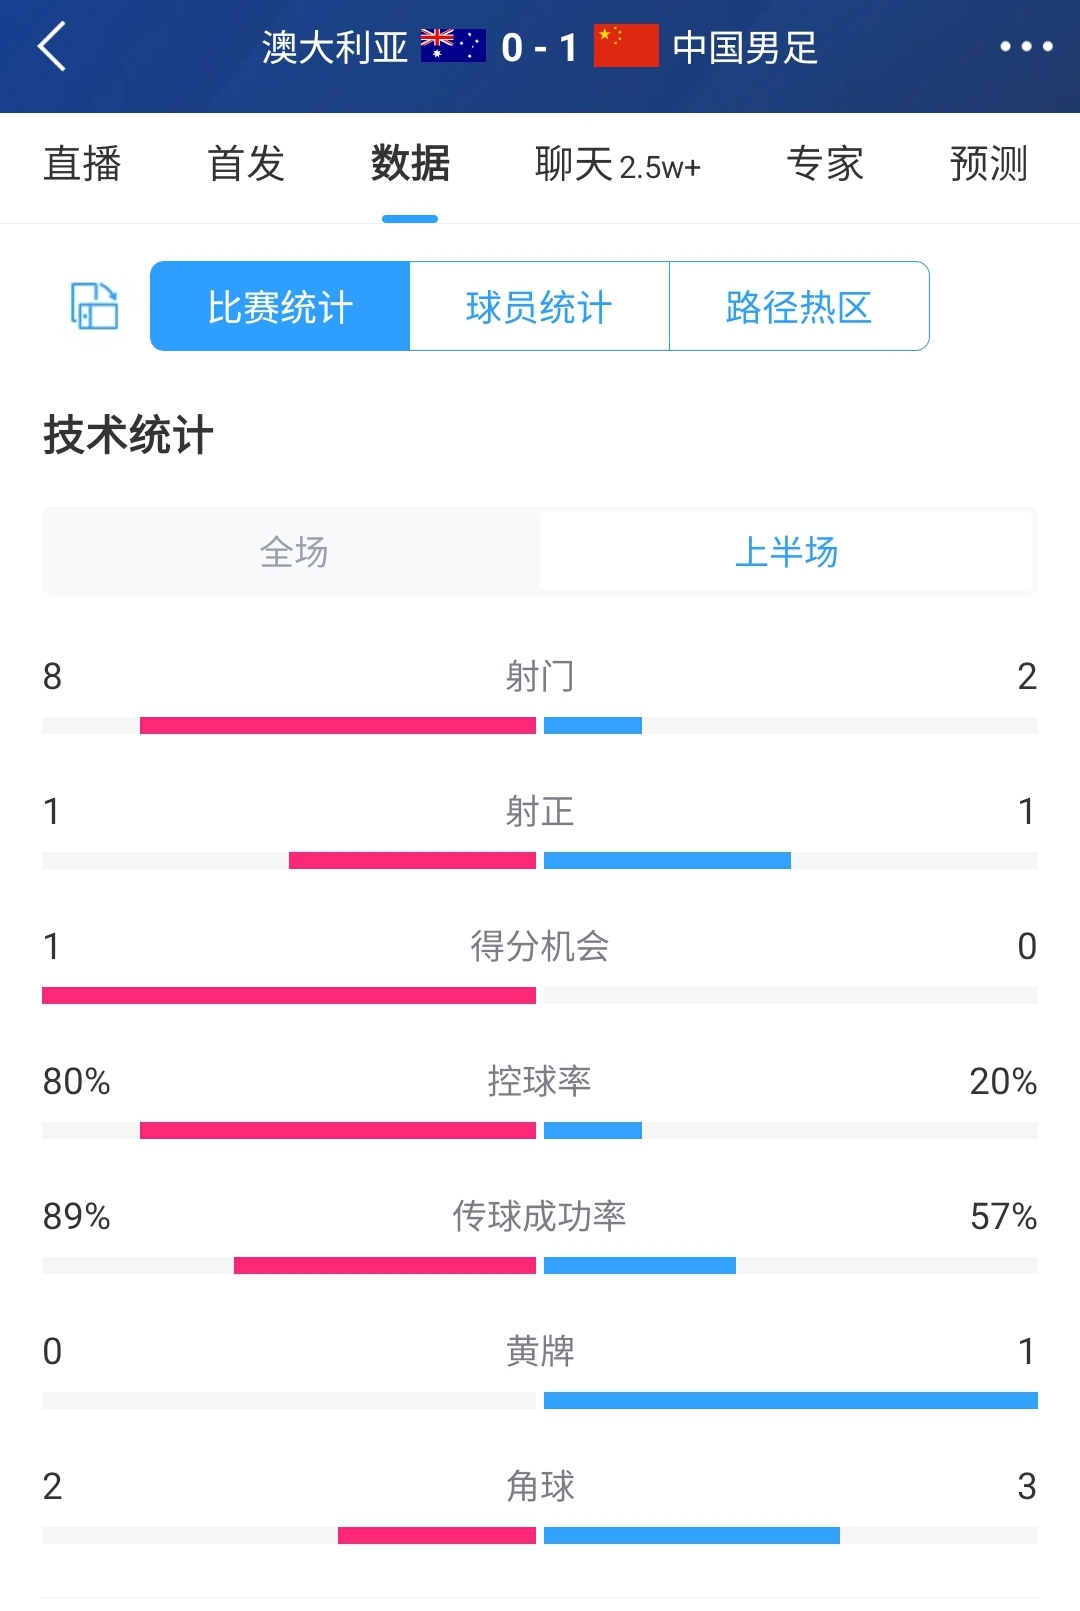This screenshot has width=1080, height=1611.
Task: Toggle stats to 全场 full match
Action: click(293, 552)
